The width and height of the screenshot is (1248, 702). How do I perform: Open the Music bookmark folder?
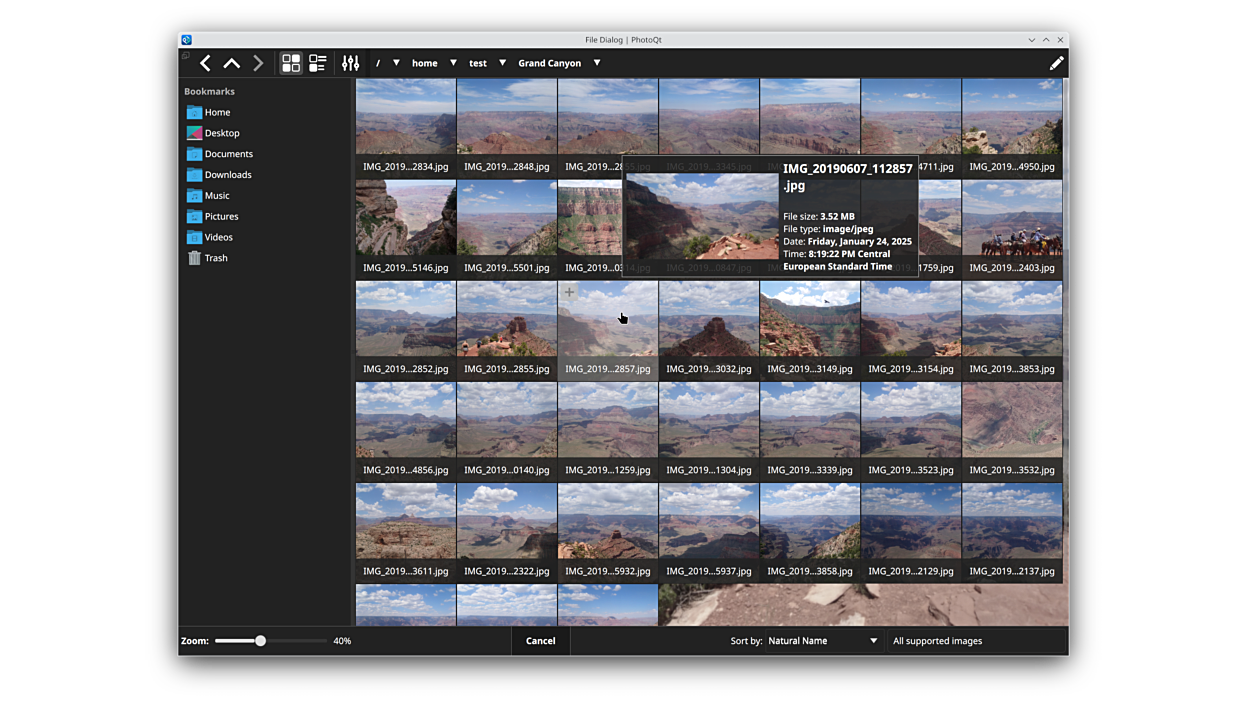point(216,196)
